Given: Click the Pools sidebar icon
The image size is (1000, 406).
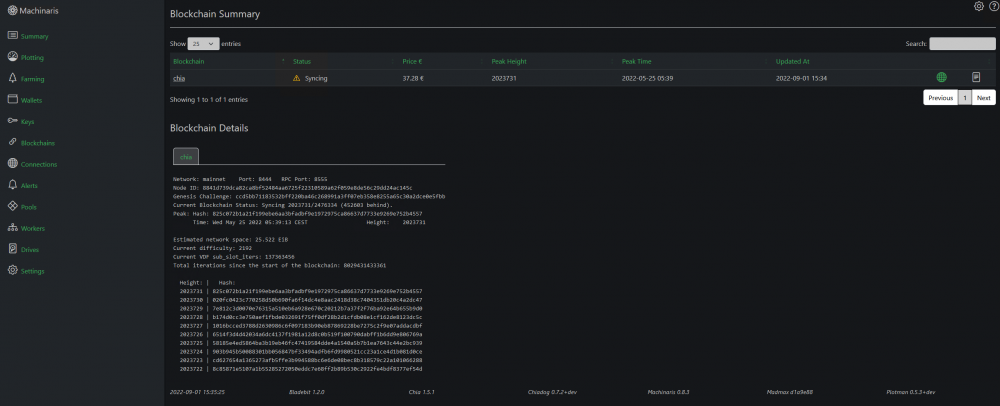Looking at the screenshot, I should tap(12, 207).
